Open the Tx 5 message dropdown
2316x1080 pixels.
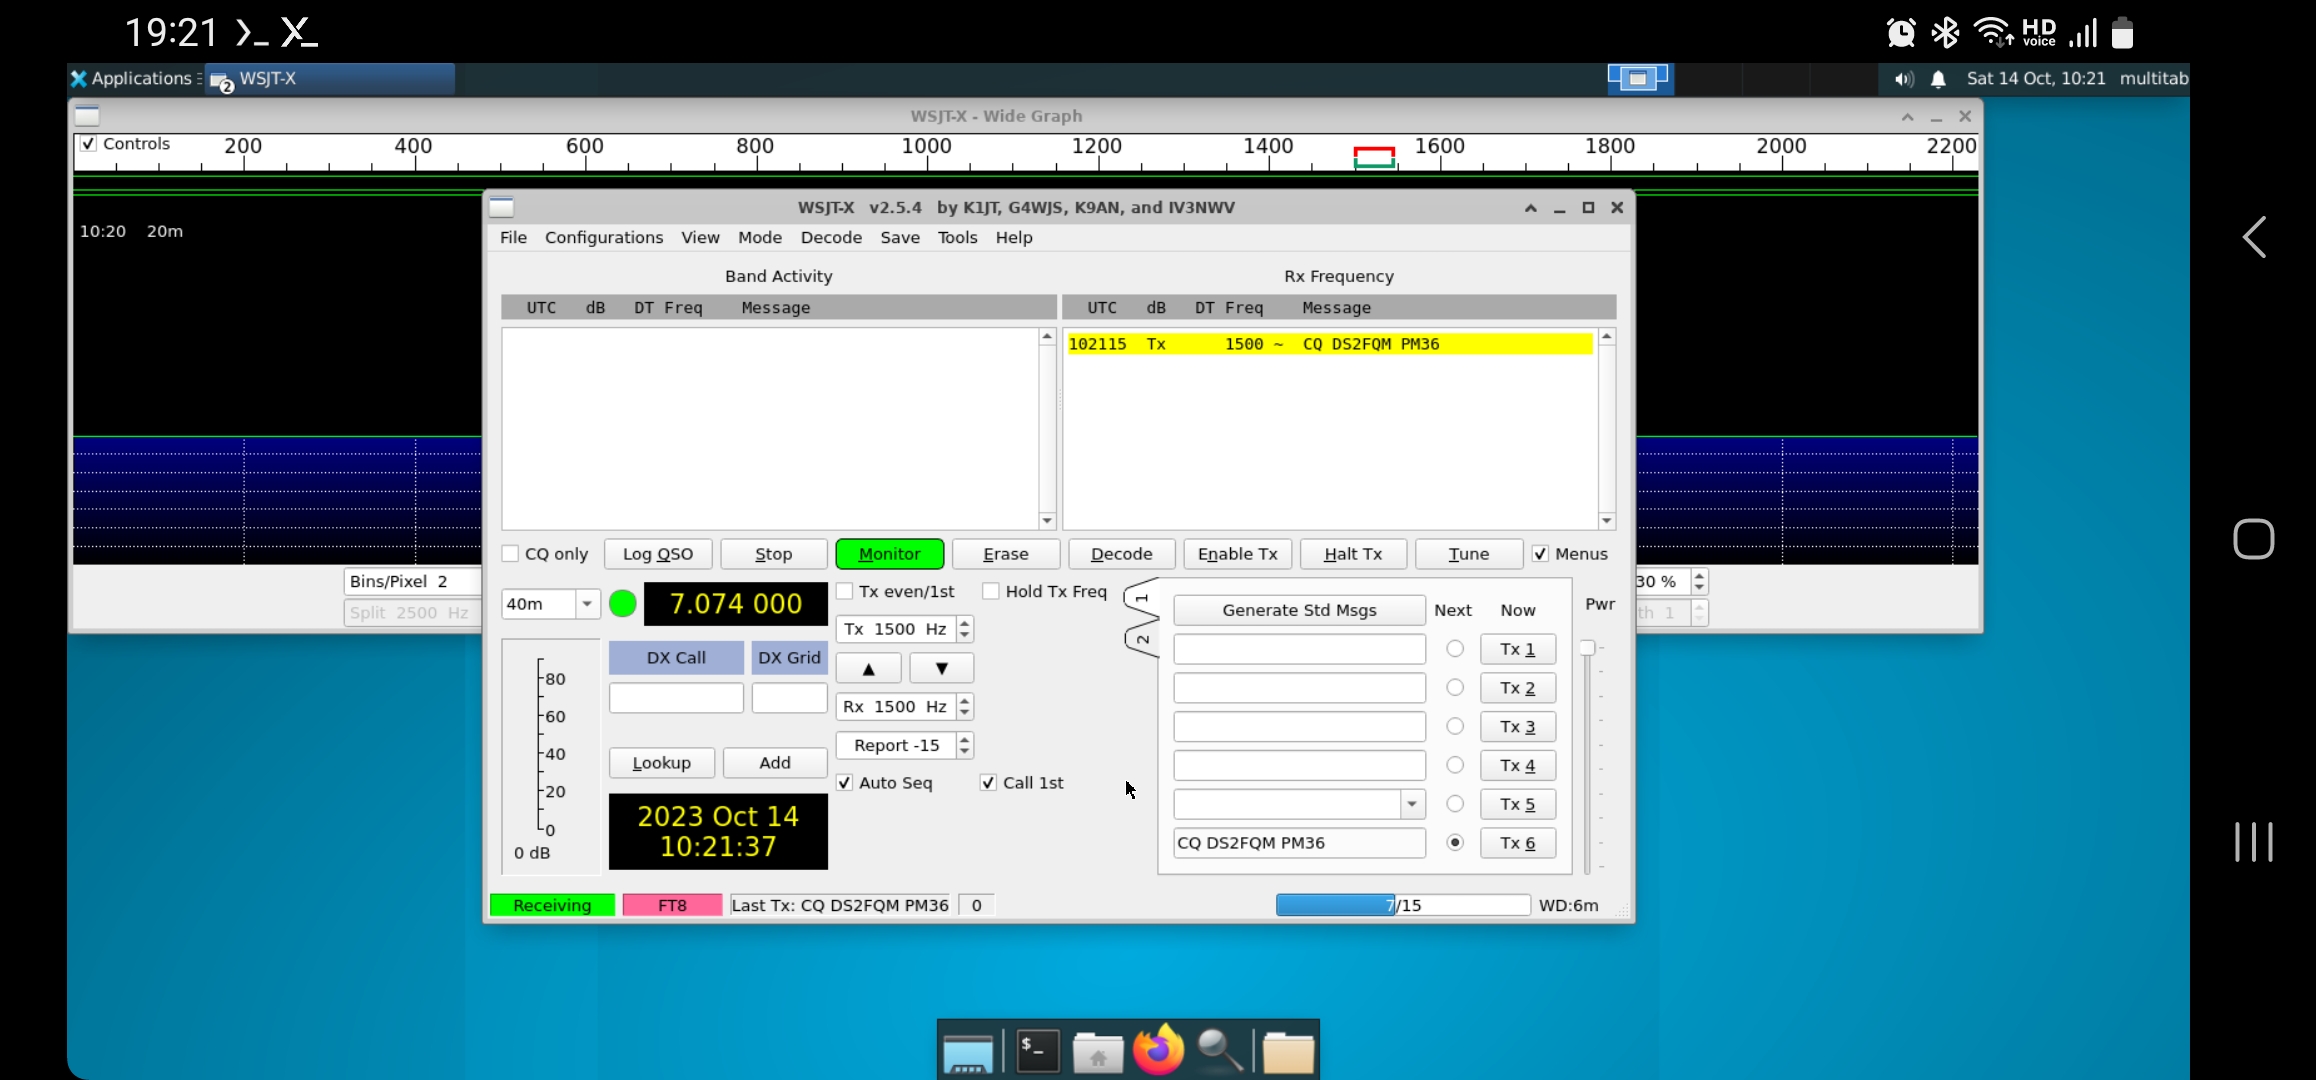[1411, 804]
